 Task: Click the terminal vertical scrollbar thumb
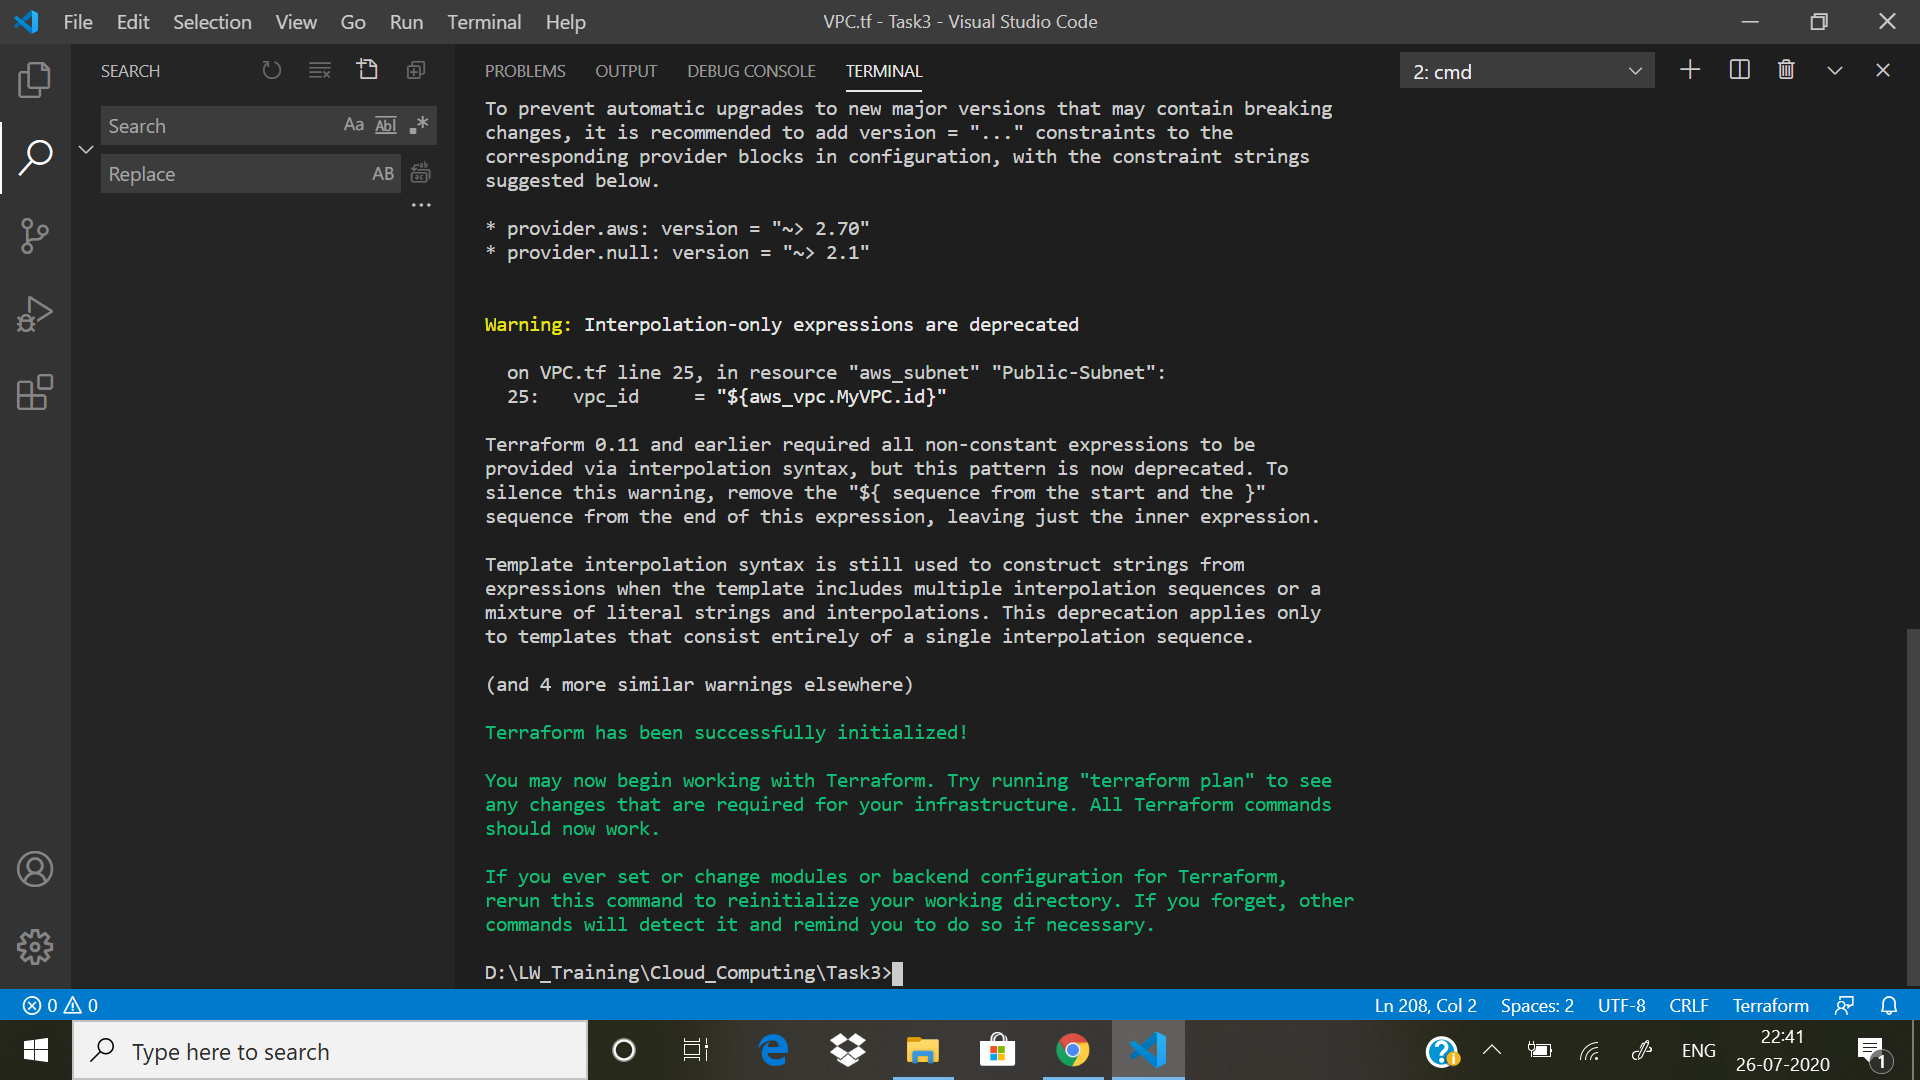pyautogui.click(x=1912, y=805)
